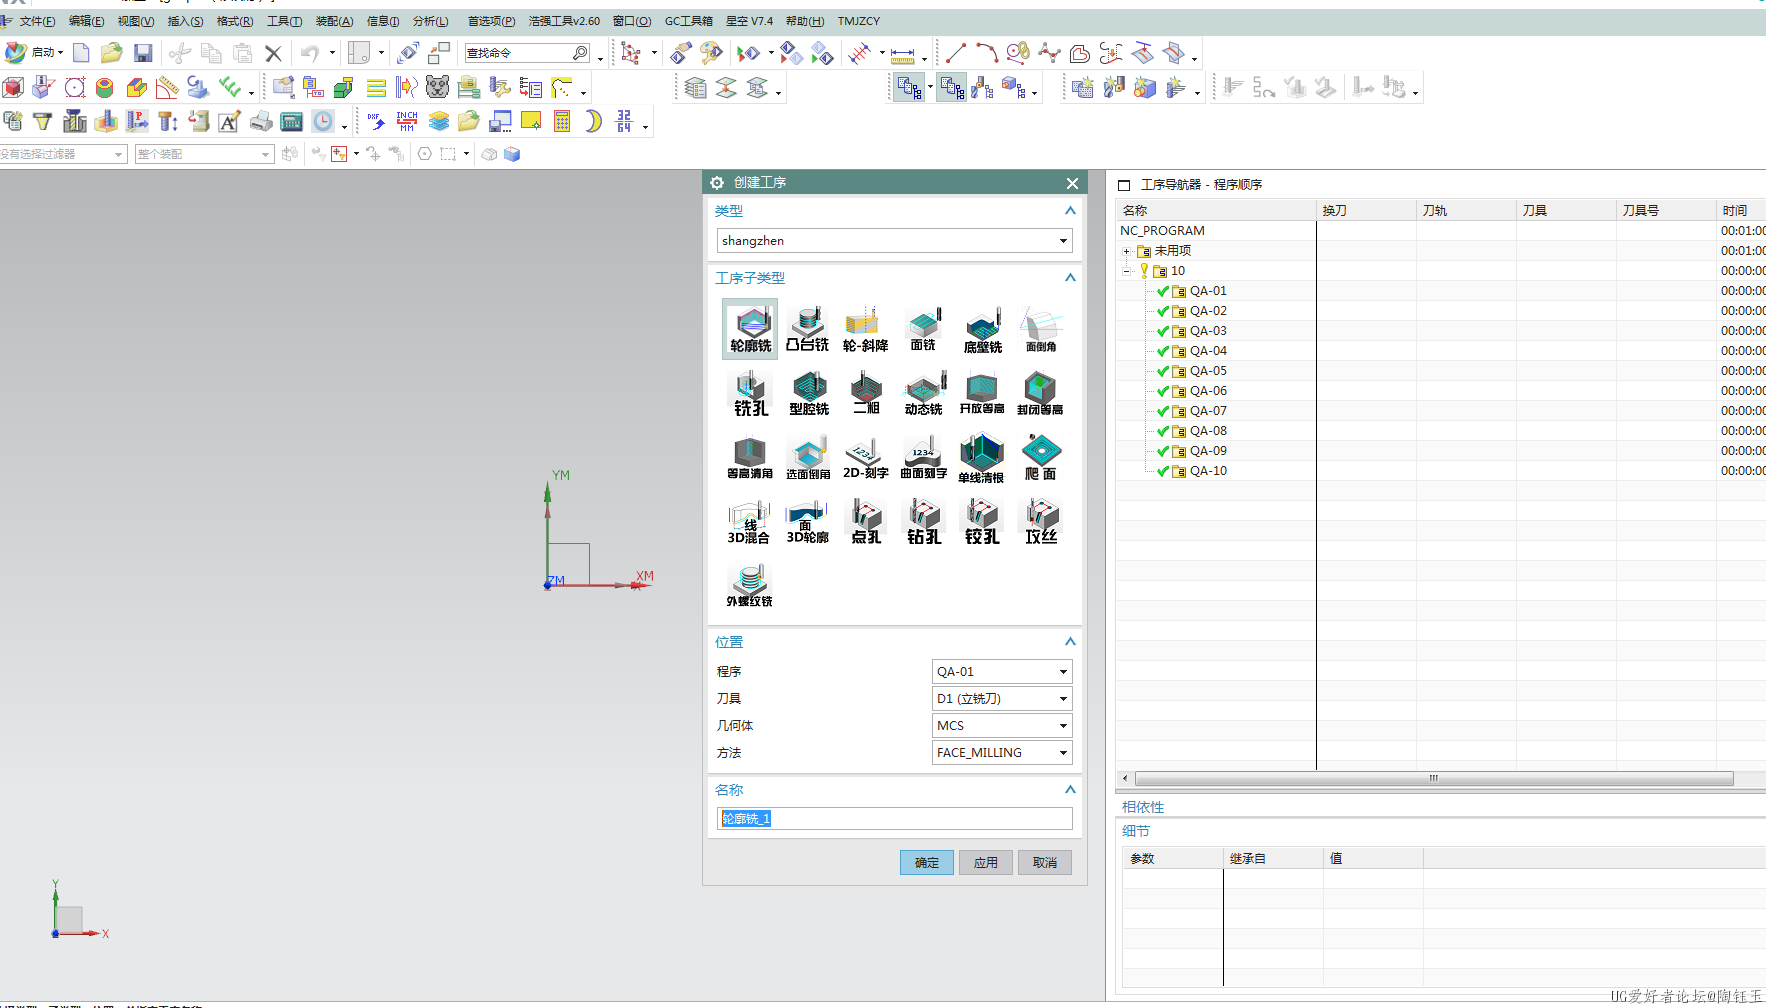Image resolution: width=1766 pixels, height=1008 pixels.
Task: Click the 启动 start button
Action: pos(34,53)
